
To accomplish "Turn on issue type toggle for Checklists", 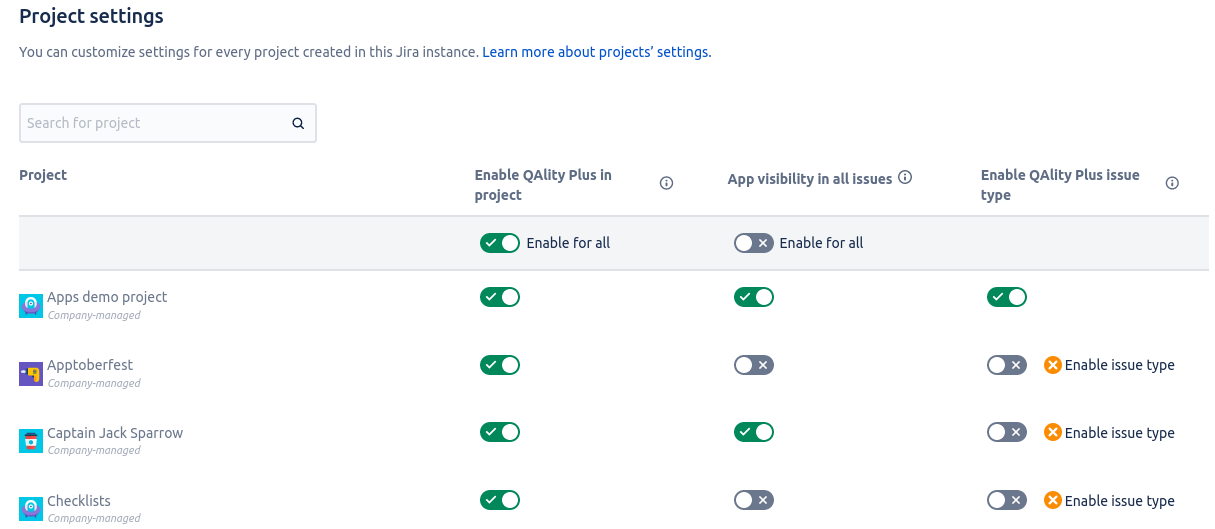I will (1007, 500).
